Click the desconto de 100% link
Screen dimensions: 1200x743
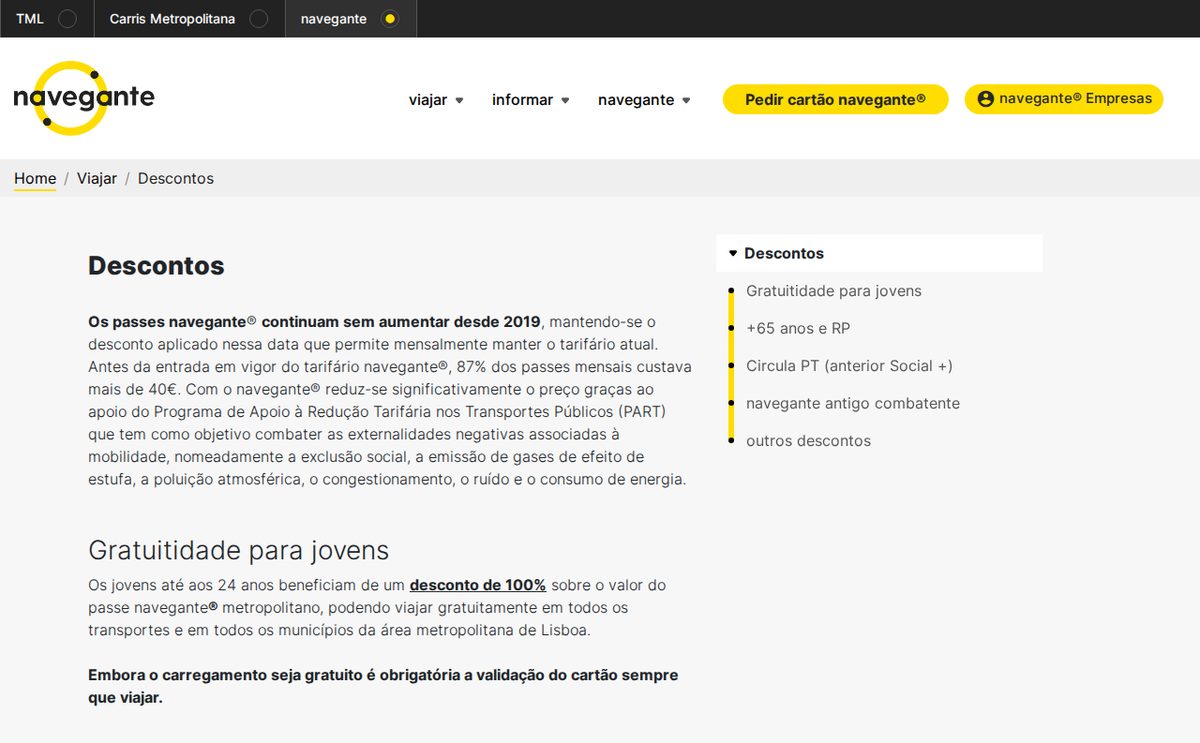[478, 585]
